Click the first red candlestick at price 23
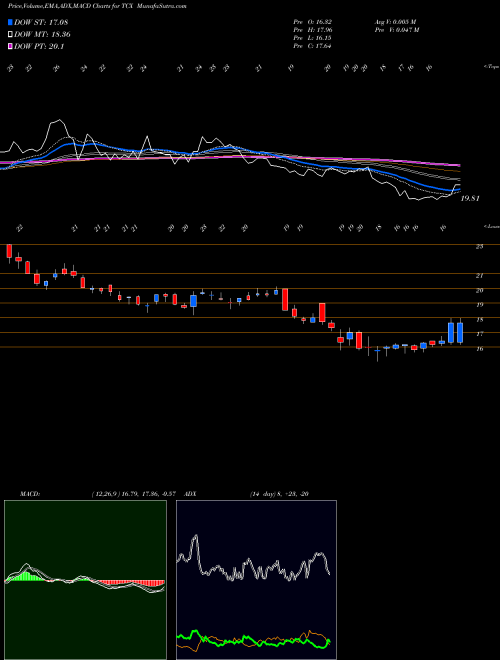The height and width of the screenshot is (660, 500). (9, 251)
